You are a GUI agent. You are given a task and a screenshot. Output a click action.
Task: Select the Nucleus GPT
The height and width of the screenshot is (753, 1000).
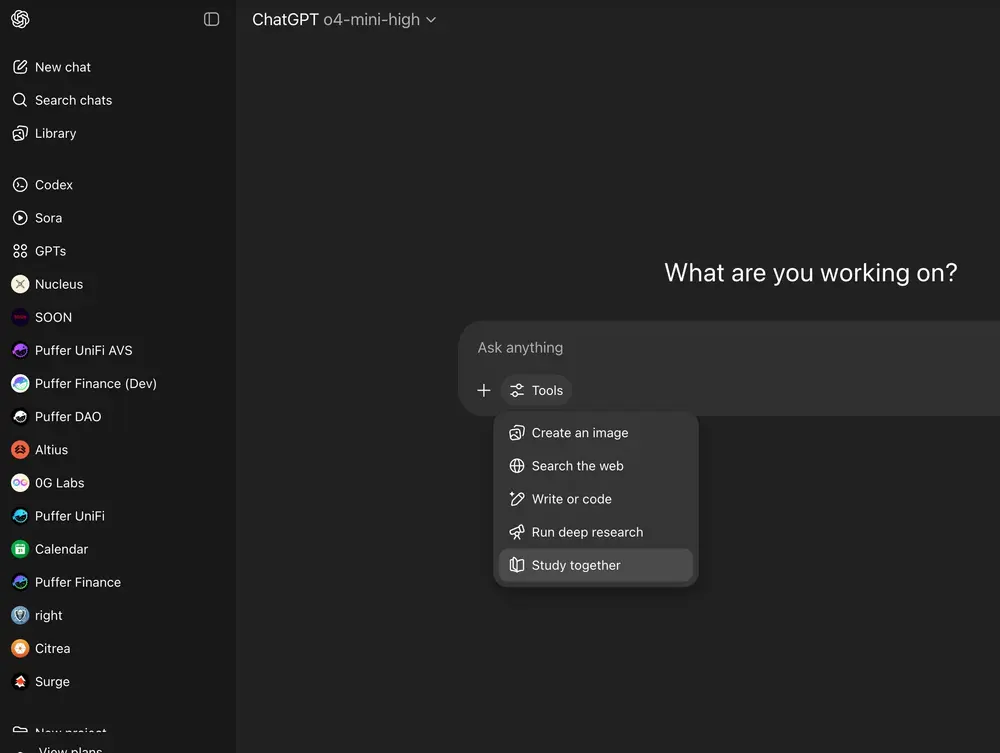58,284
